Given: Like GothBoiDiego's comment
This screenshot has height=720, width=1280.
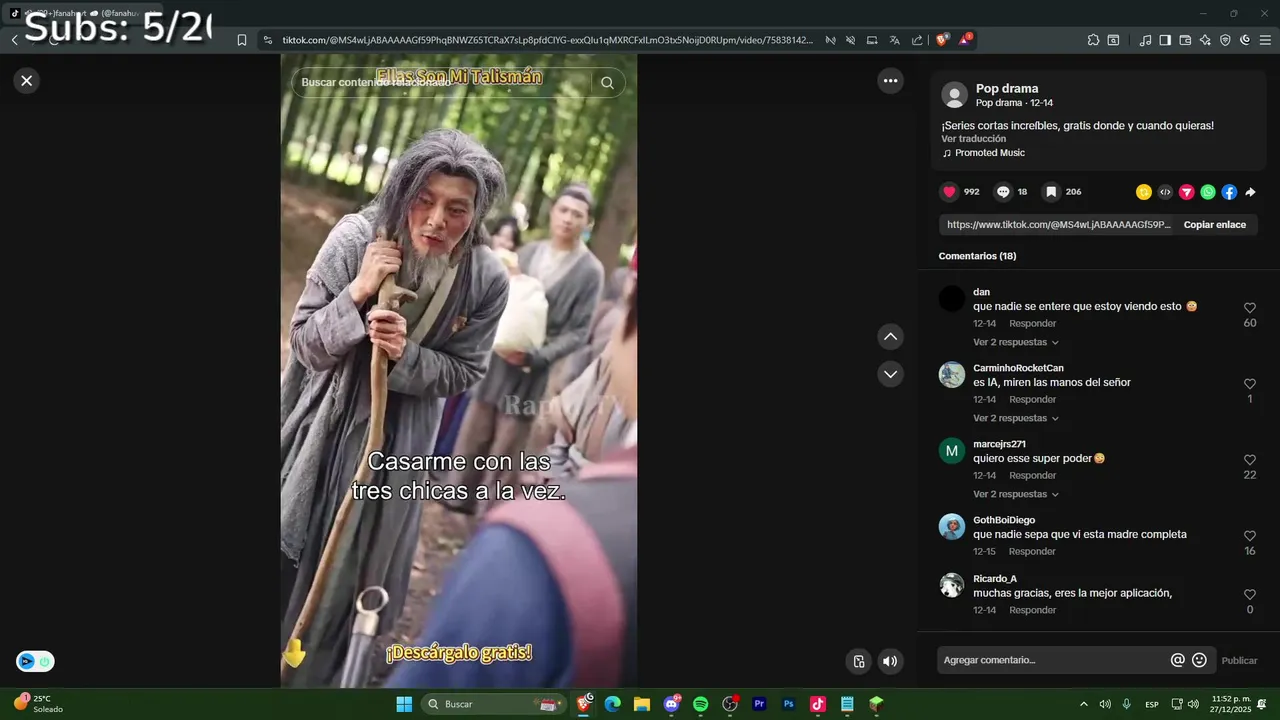Looking at the screenshot, I should [x=1249, y=536].
